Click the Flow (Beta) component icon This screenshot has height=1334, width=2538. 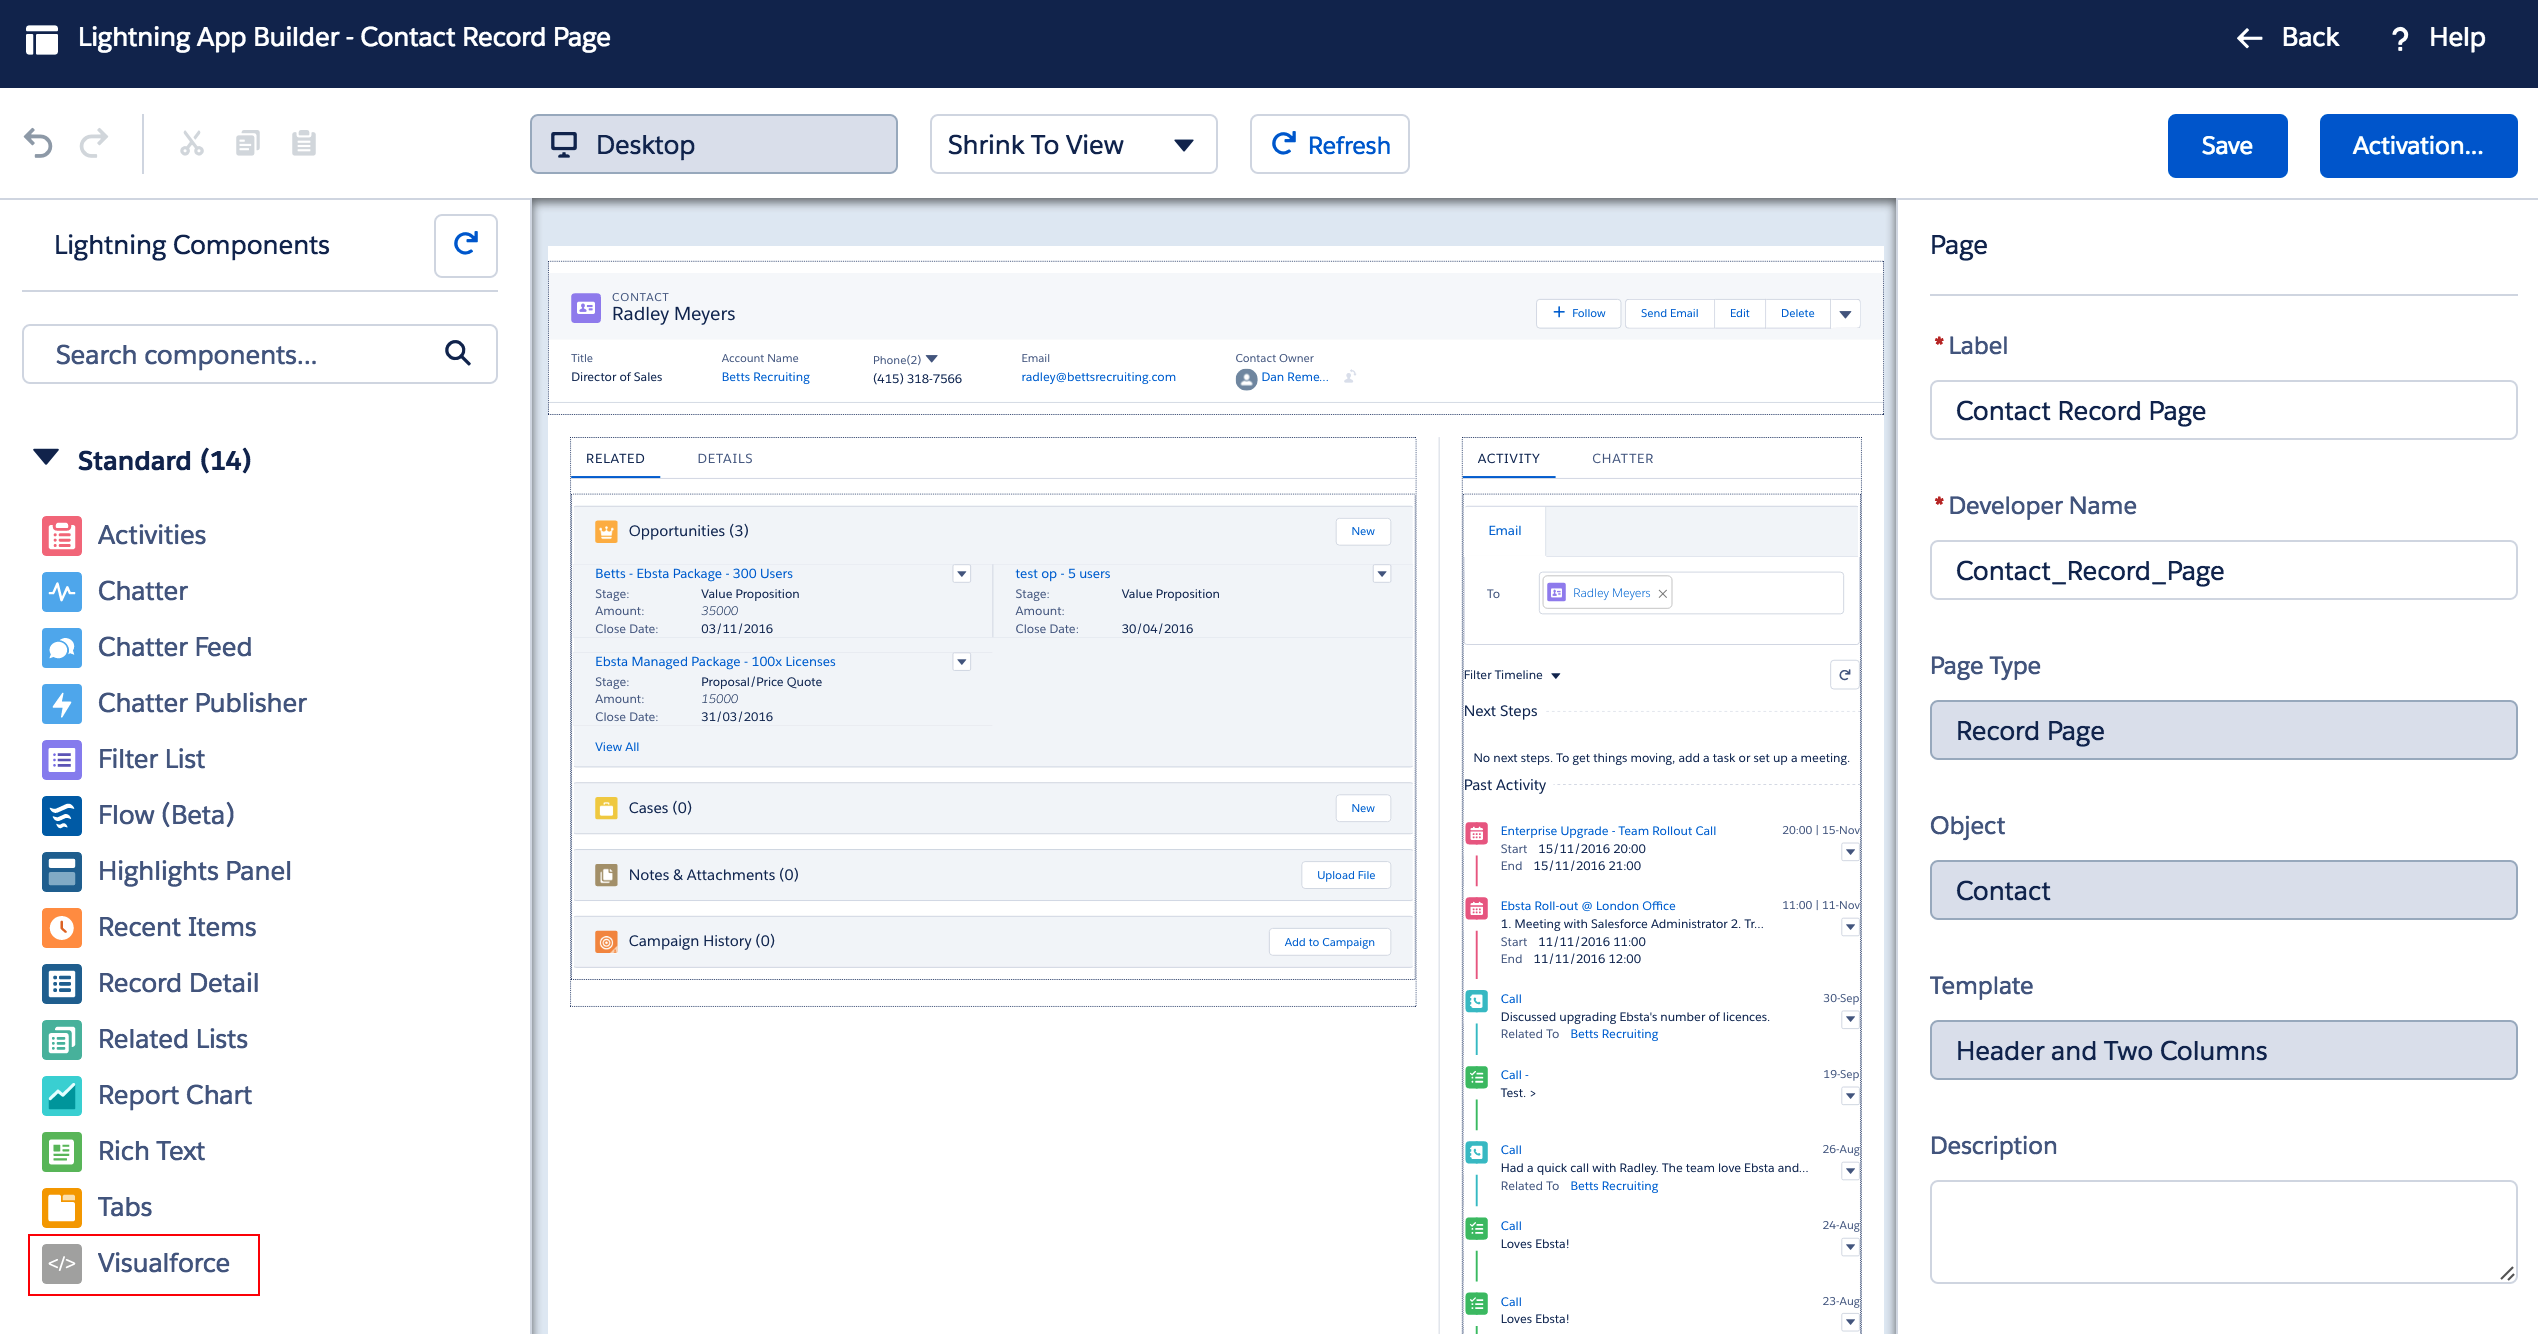click(x=62, y=815)
